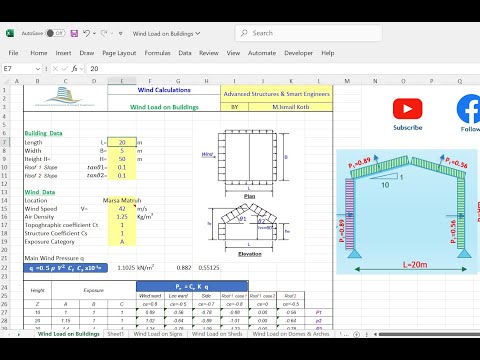Select the Marsa Matruh location cell
This screenshot has width=480, height=360.
(x=122, y=200)
